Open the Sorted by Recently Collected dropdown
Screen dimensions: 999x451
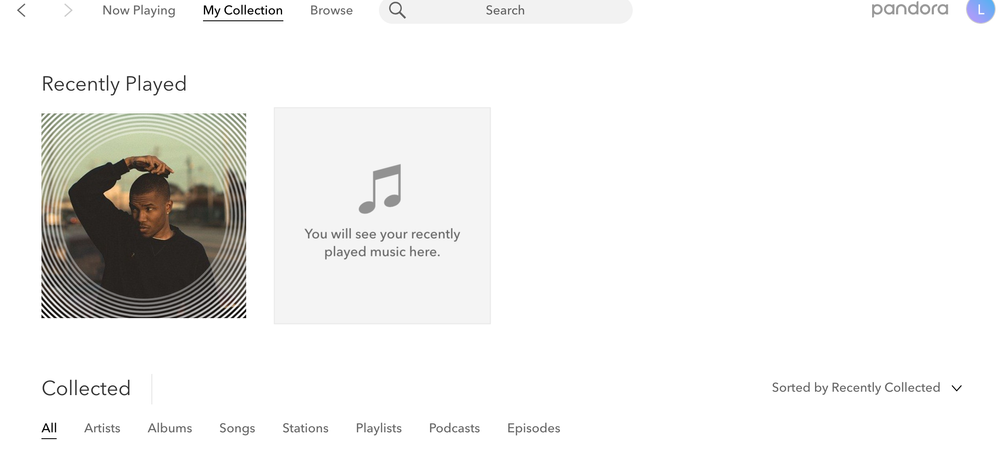tap(855, 388)
